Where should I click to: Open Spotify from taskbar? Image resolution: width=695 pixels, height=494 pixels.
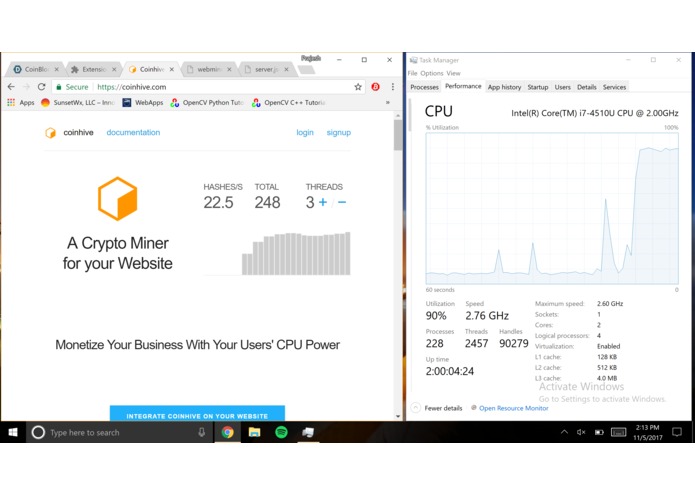point(281,432)
